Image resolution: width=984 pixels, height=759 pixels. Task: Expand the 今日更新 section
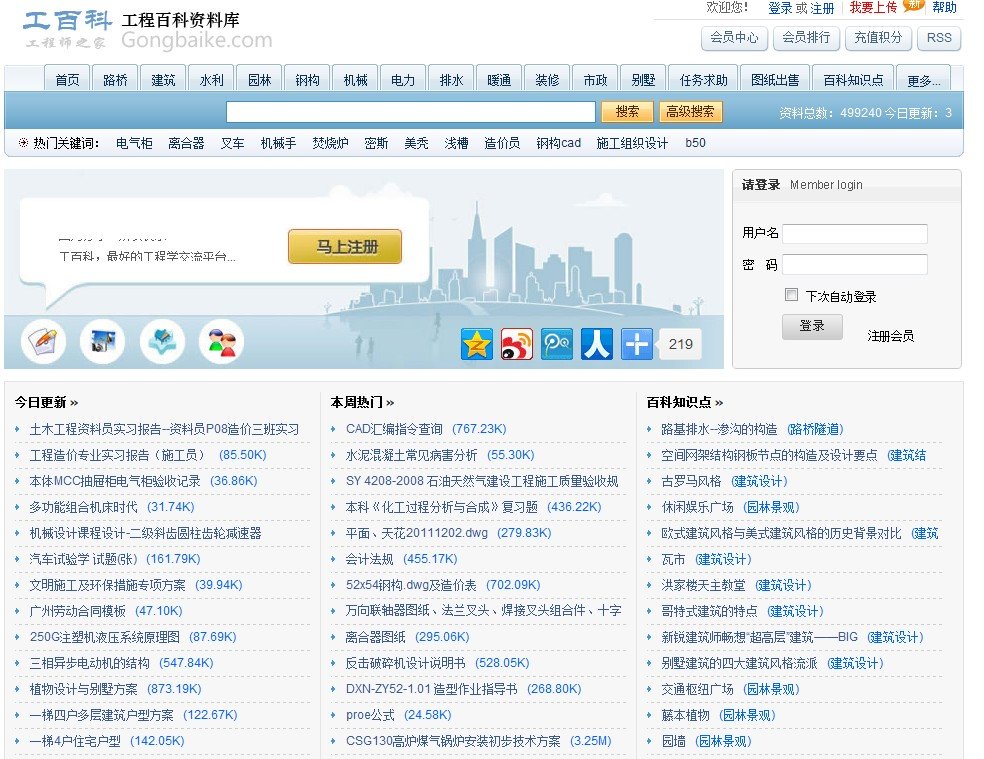click(47, 398)
